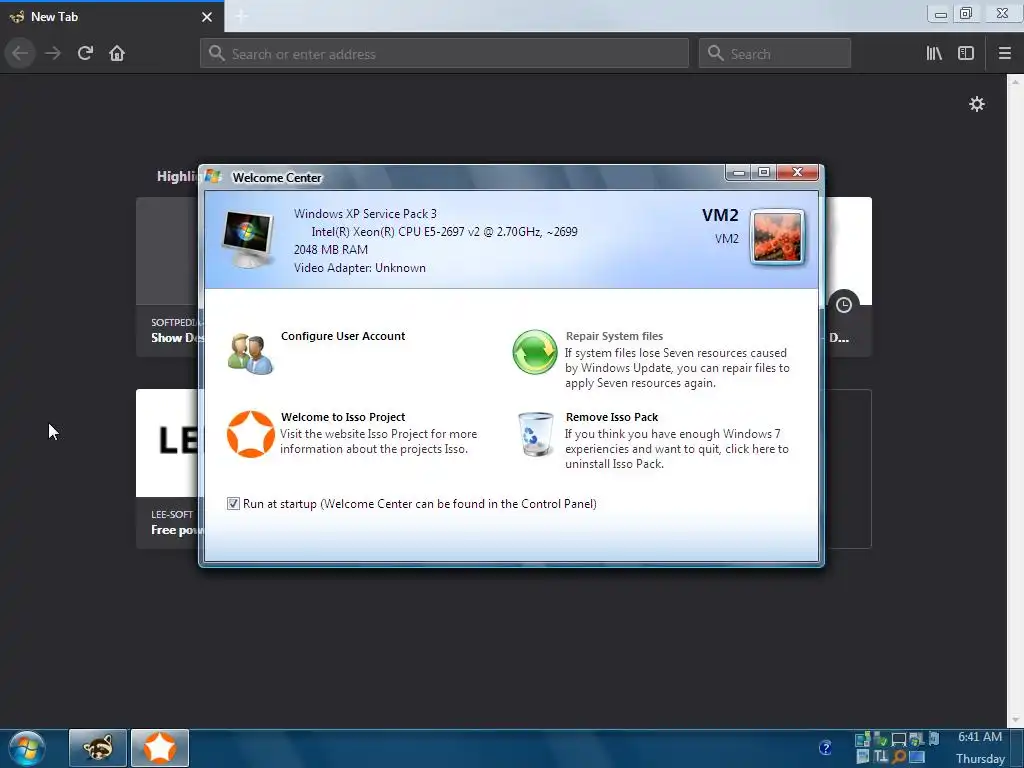The height and width of the screenshot is (768, 1024).
Task: Open the LEE-SOFT highlight card
Action: (167, 468)
